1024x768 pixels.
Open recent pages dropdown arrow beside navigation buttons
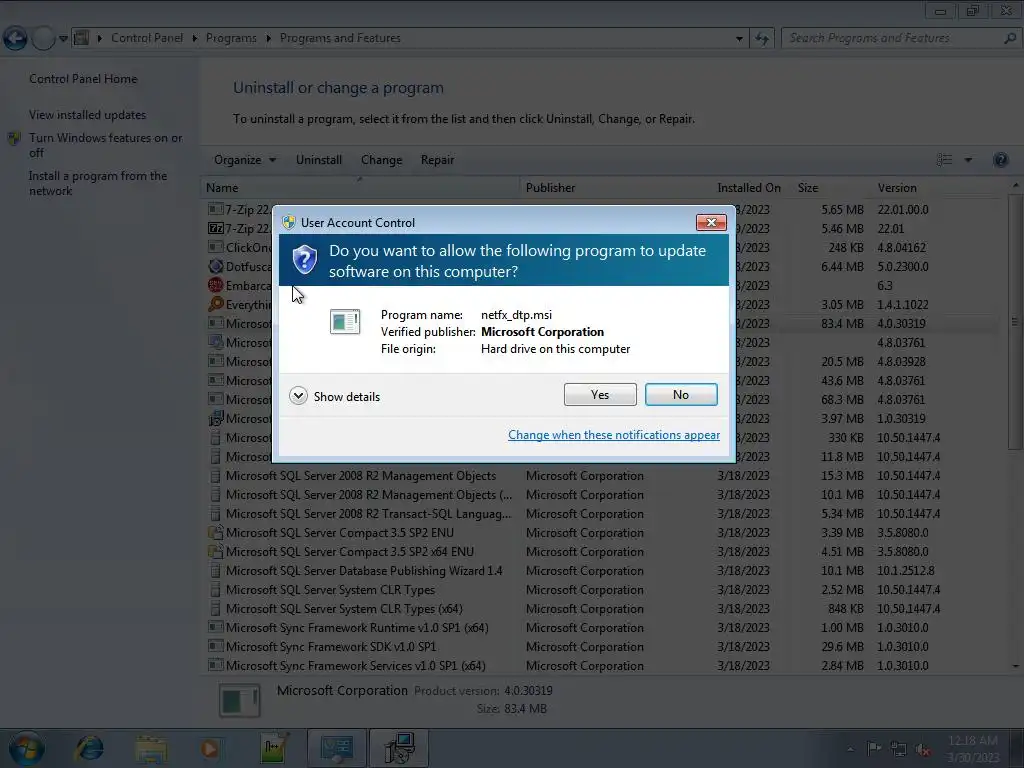coord(63,39)
